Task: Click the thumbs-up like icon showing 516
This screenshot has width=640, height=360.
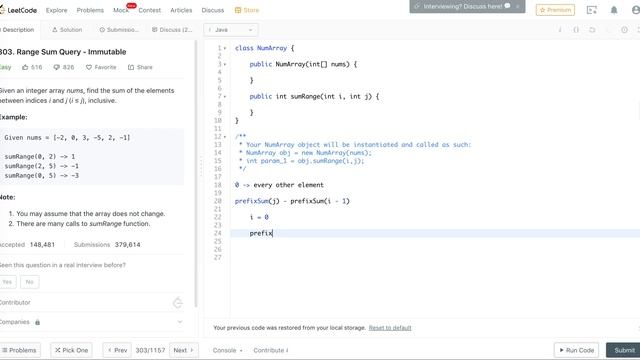Action: point(25,67)
